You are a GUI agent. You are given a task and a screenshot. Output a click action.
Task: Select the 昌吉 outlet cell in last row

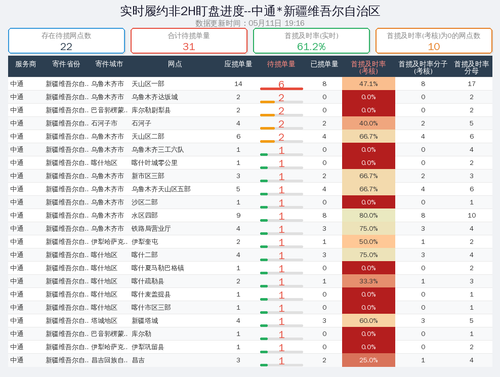pyautogui.click(x=138, y=360)
